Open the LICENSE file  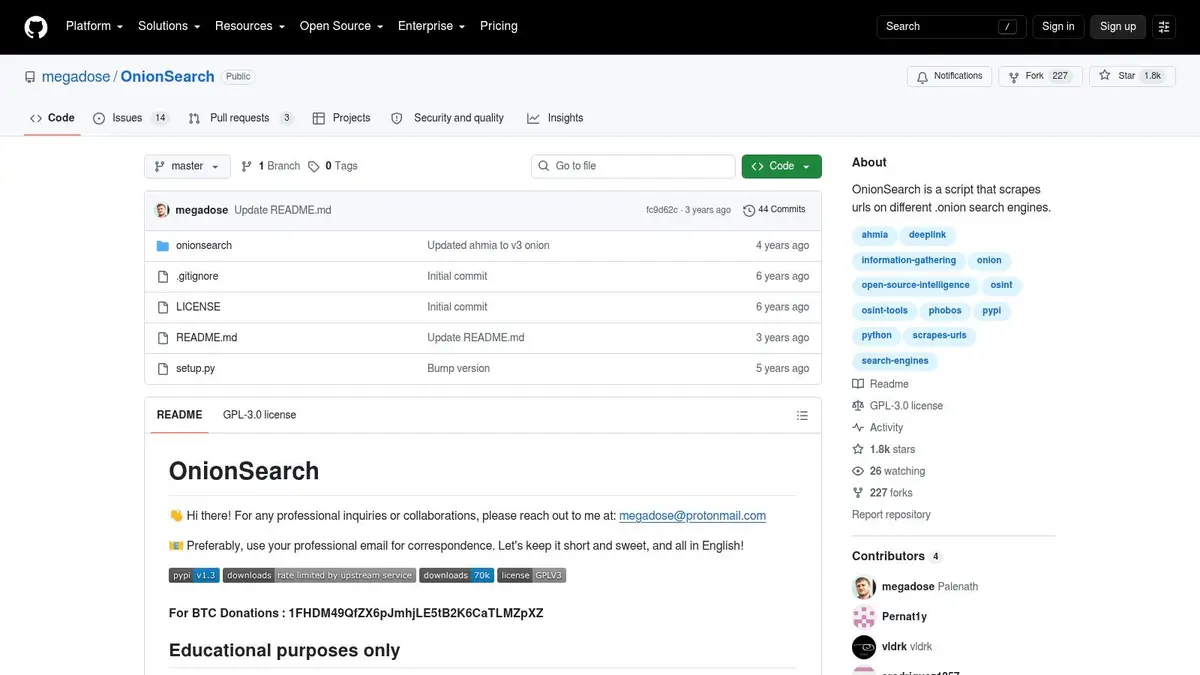click(x=198, y=307)
